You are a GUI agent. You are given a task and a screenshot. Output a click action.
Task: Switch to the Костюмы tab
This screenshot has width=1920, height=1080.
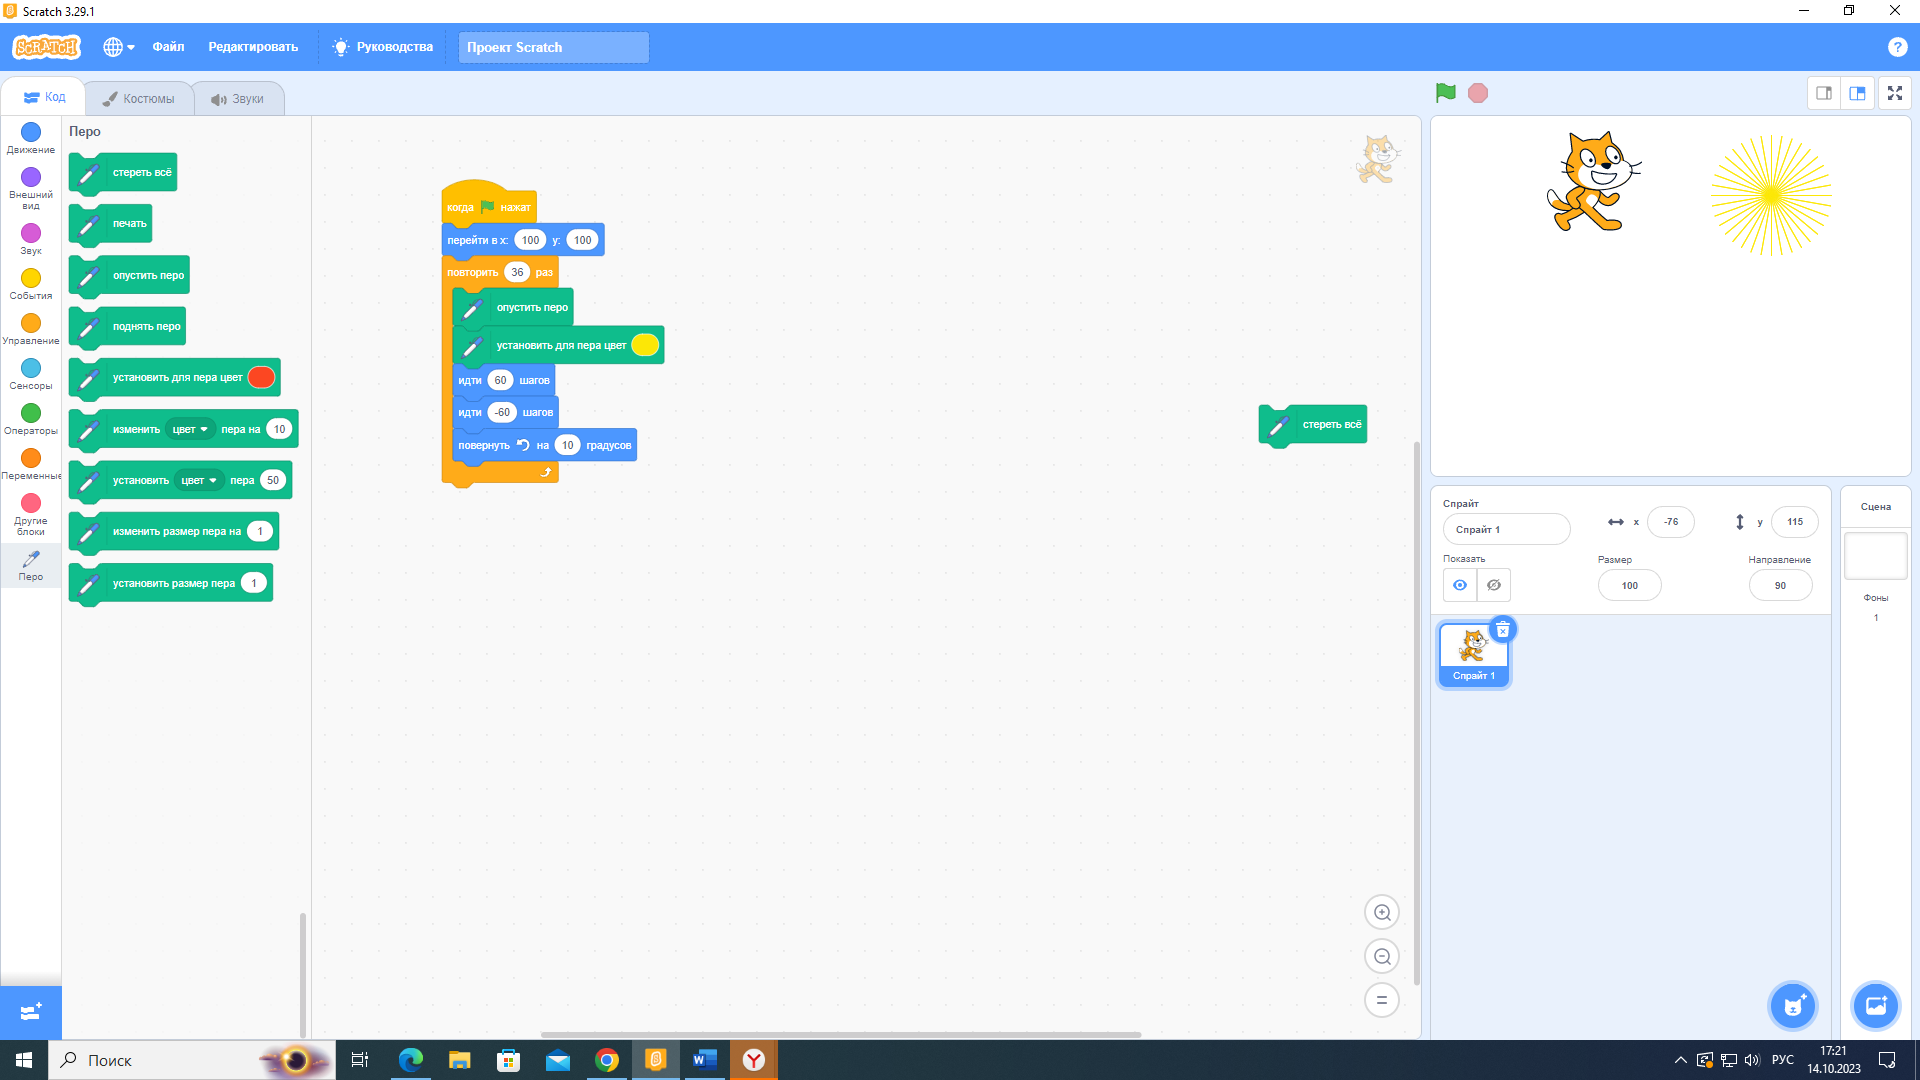[x=139, y=98]
